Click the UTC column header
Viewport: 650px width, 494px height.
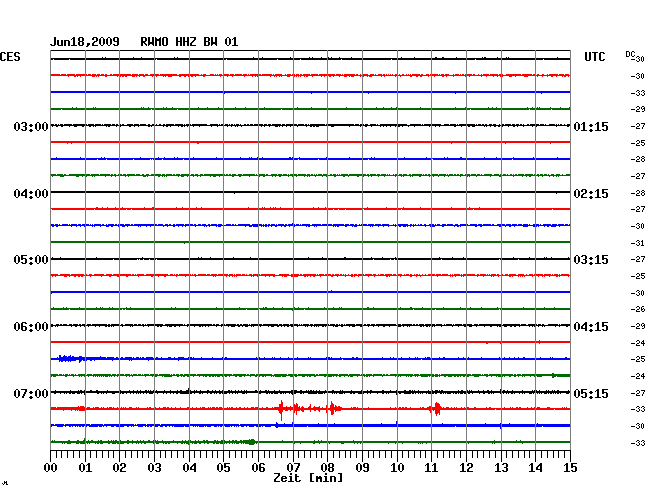(594, 57)
